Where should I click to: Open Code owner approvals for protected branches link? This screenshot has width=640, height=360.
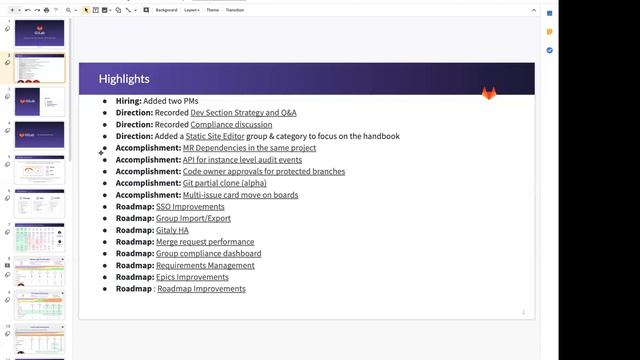pos(264,171)
